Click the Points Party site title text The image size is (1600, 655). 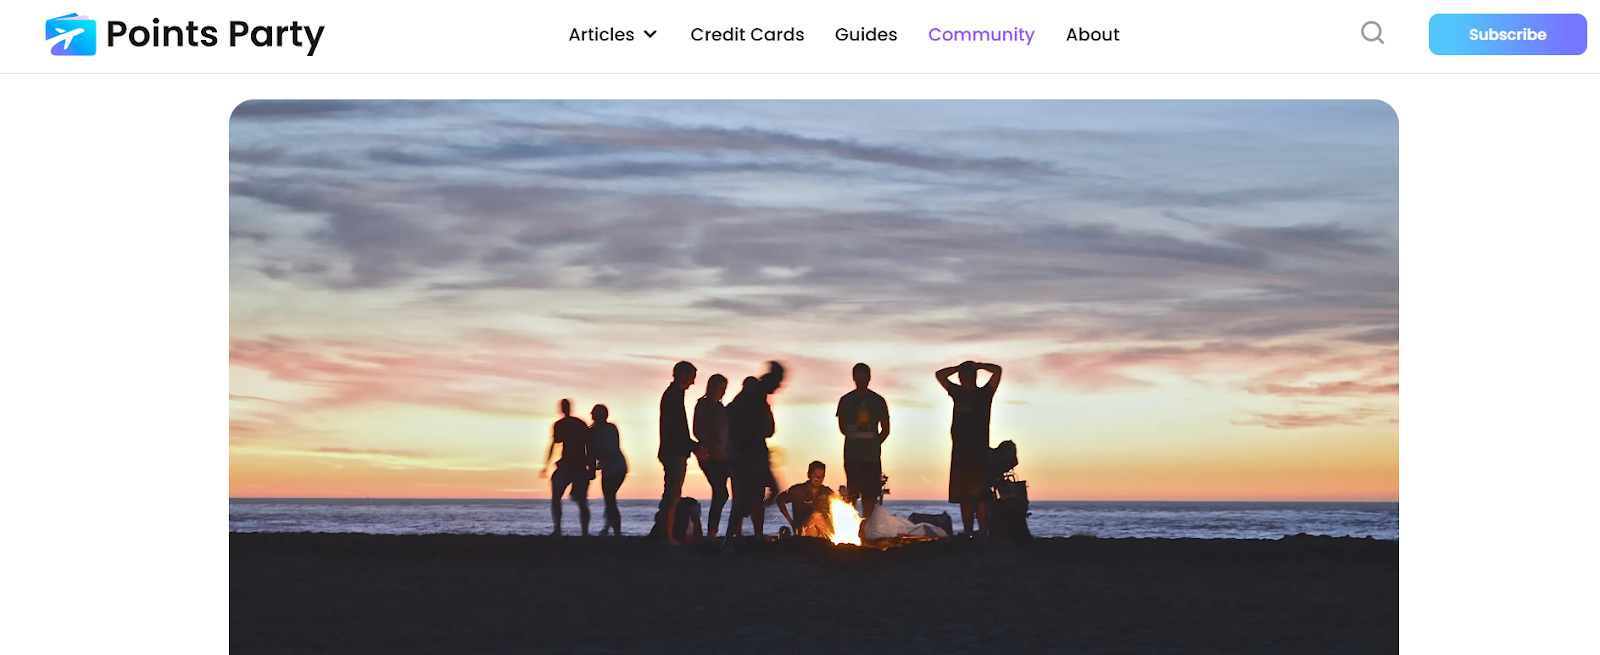[x=215, y=35]
